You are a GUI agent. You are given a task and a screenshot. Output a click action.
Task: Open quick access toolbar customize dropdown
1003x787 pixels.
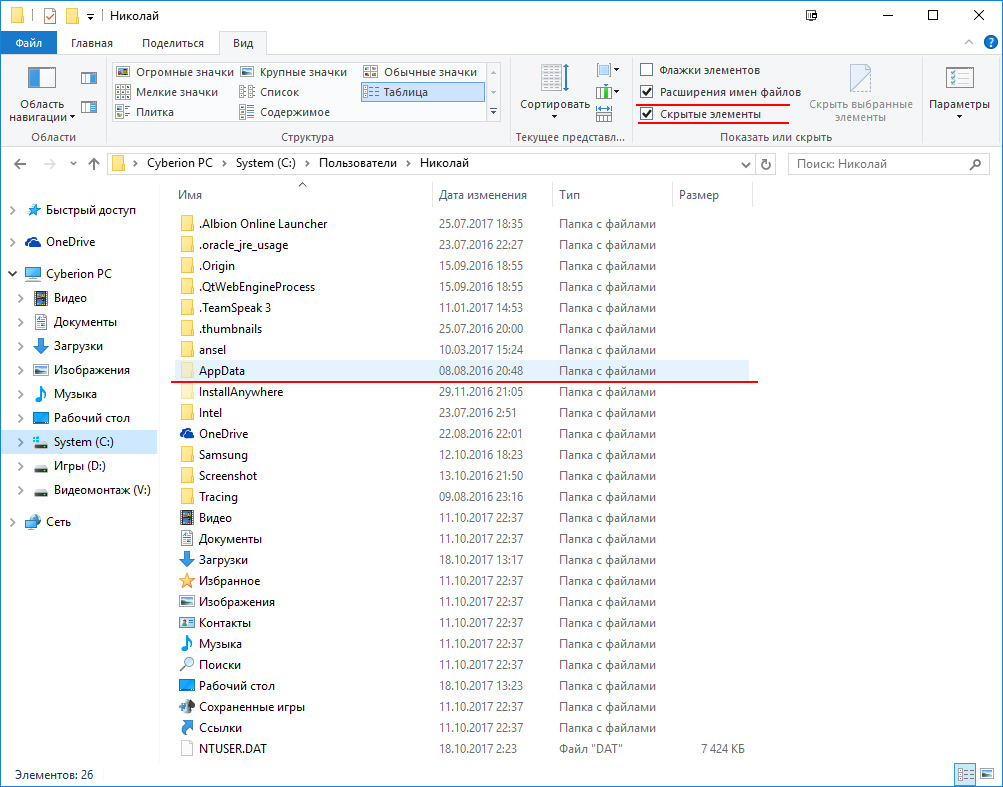[x=91, y=16]
